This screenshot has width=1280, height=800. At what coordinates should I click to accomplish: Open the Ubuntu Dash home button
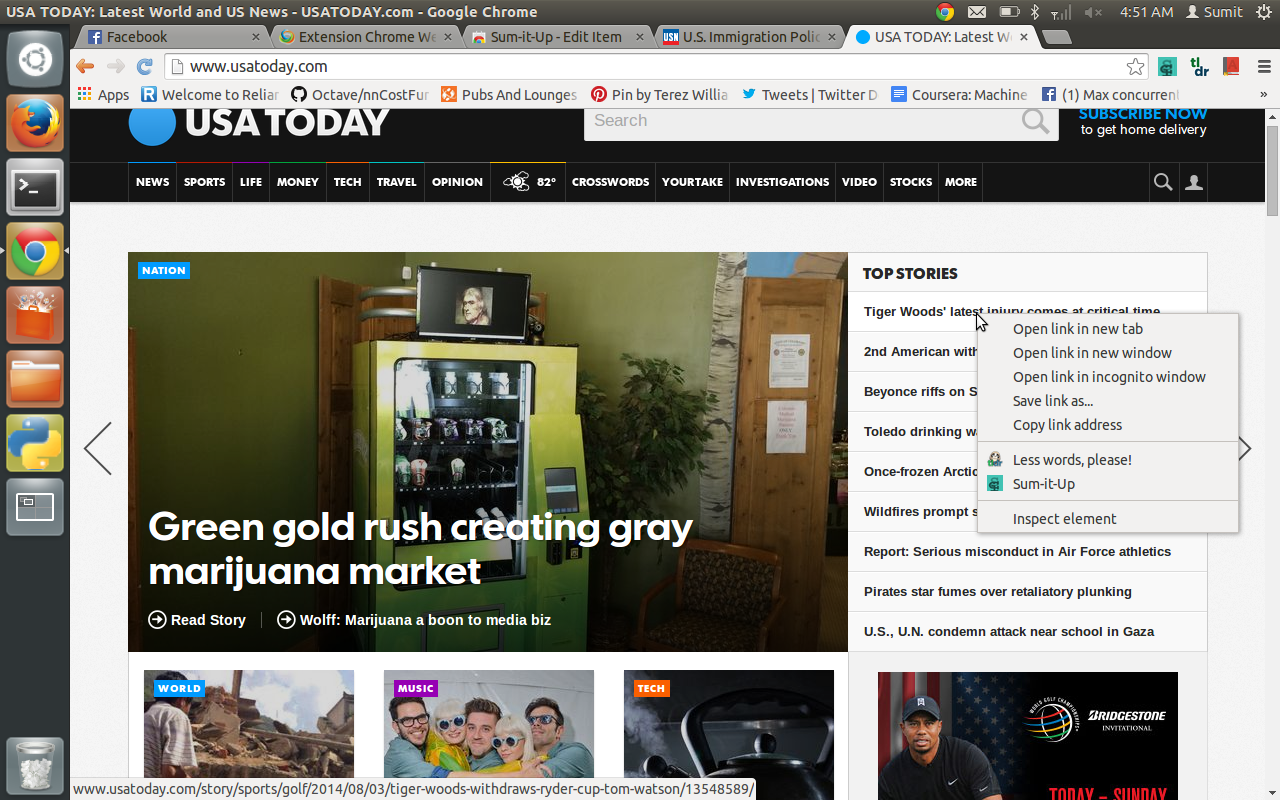click(35, 59)
